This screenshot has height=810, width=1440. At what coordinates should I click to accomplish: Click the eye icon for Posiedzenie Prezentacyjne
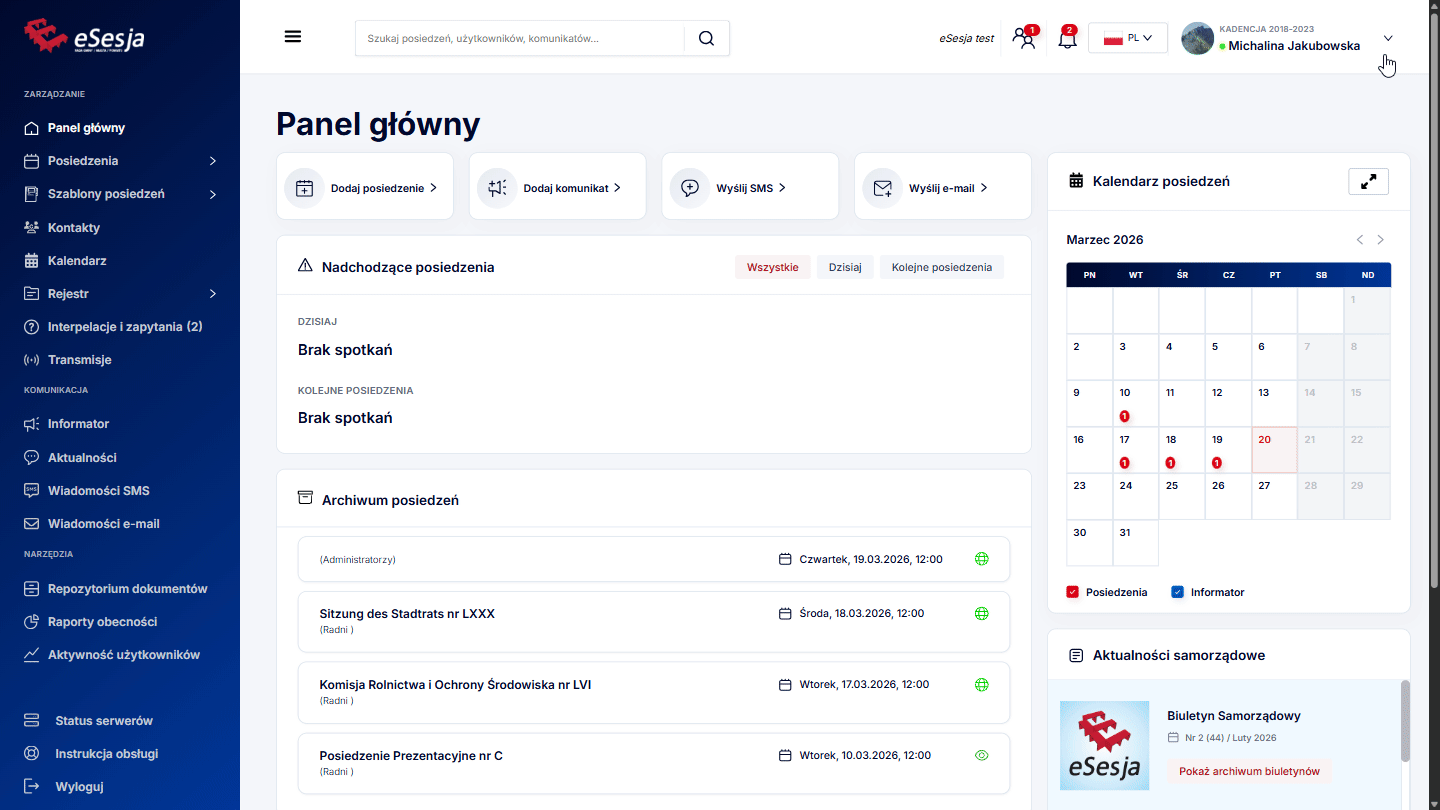(x=981, y=756)
